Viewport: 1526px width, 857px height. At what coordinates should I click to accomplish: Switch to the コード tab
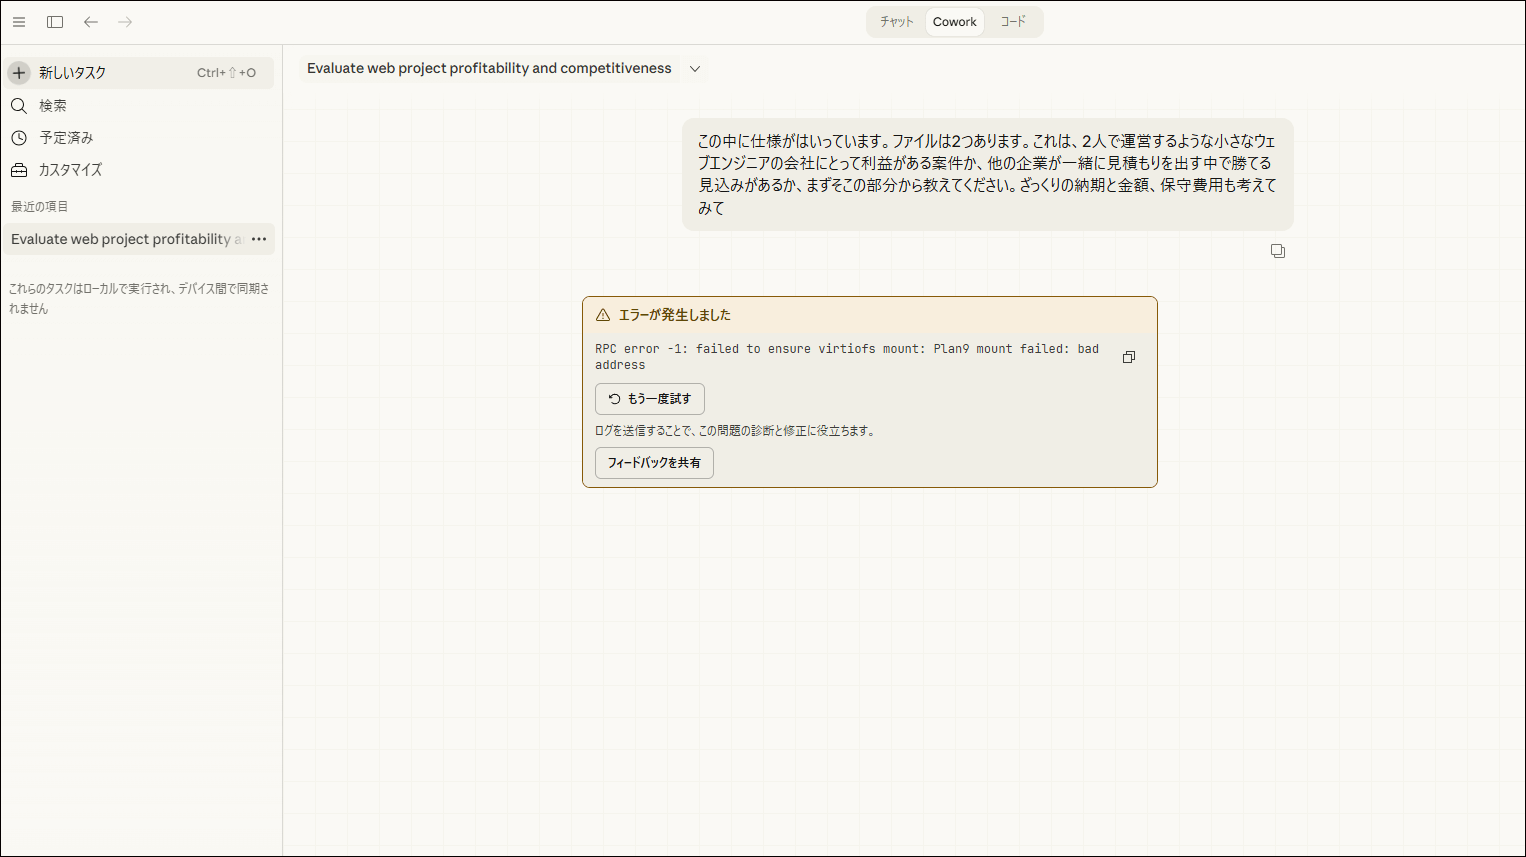pyautogui.click(x=1013, y=22)
